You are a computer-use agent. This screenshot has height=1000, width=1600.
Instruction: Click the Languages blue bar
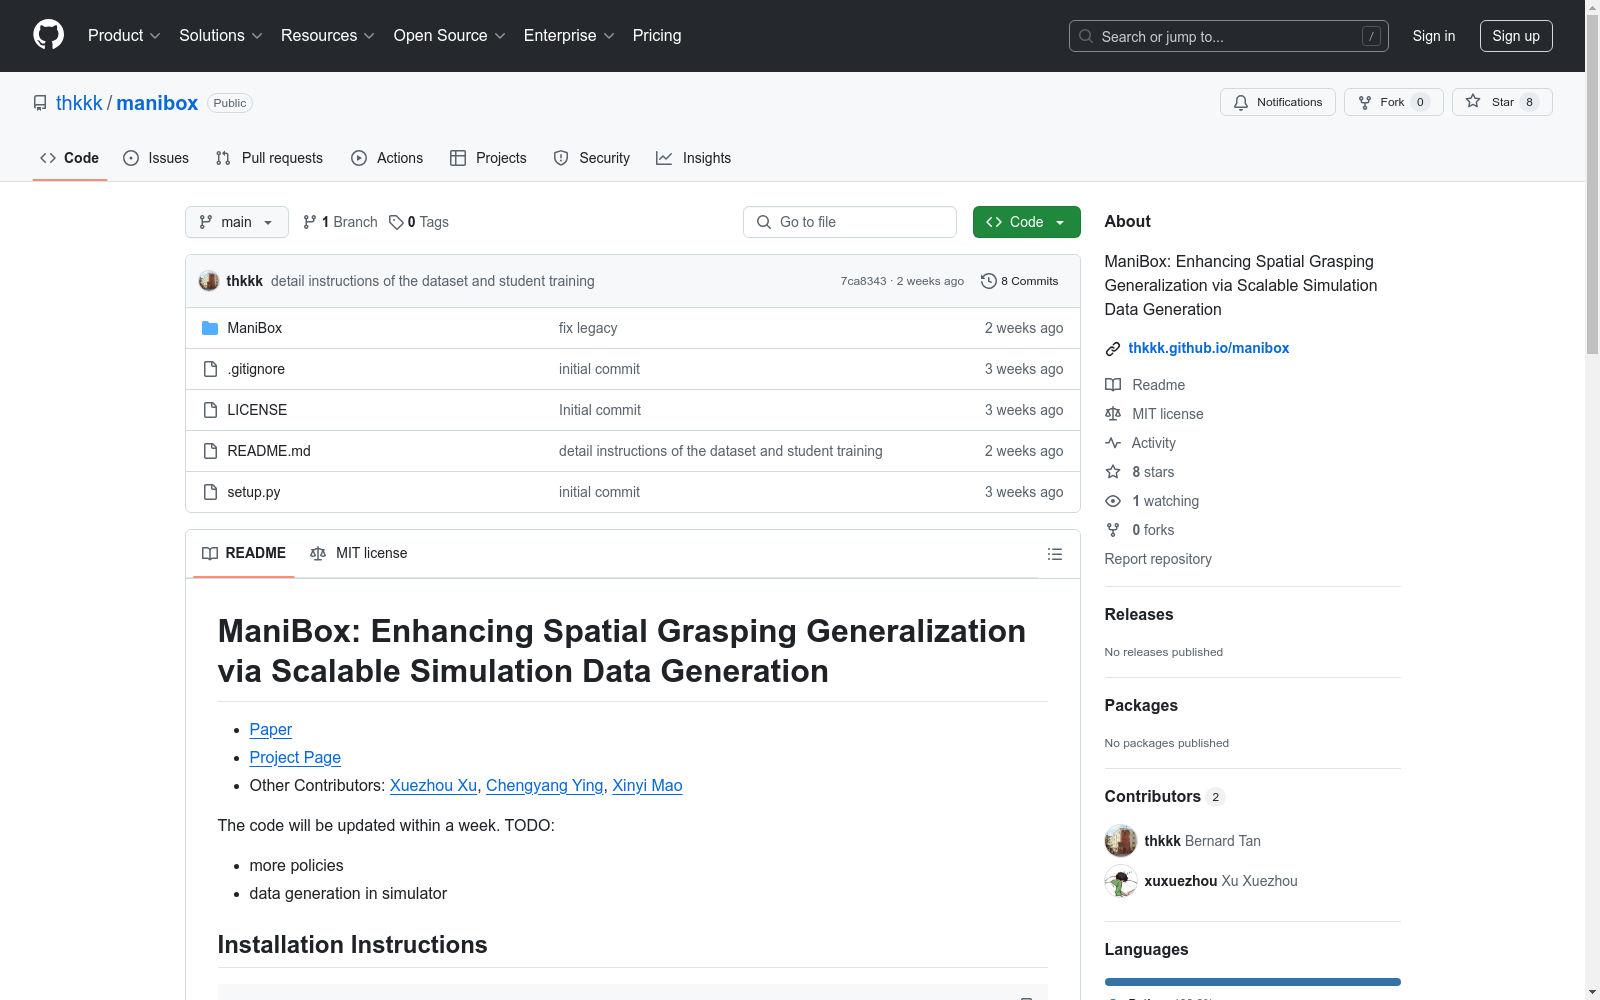1253,982
